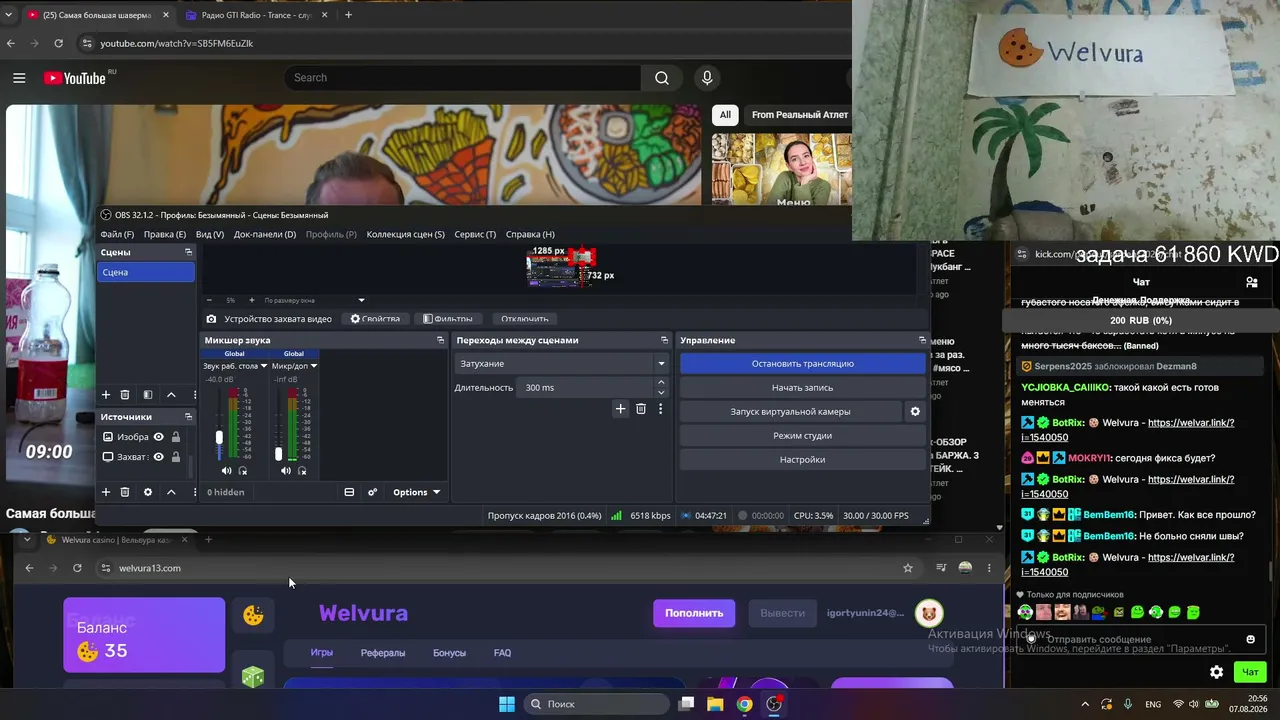This screenshot has width=1280, height=720.
Task: Delete the selected OBS source
Action: coord(125,492)
